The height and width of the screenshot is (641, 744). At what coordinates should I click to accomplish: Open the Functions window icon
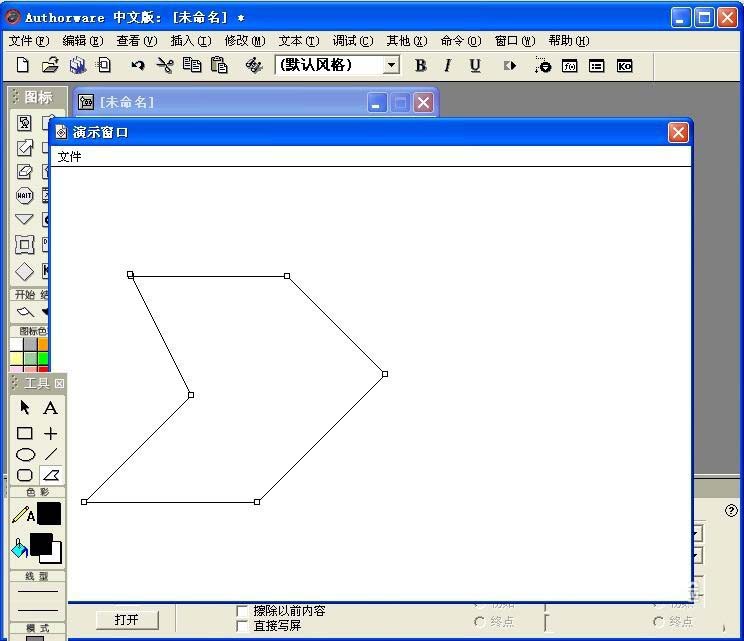(x=569, y=66)
